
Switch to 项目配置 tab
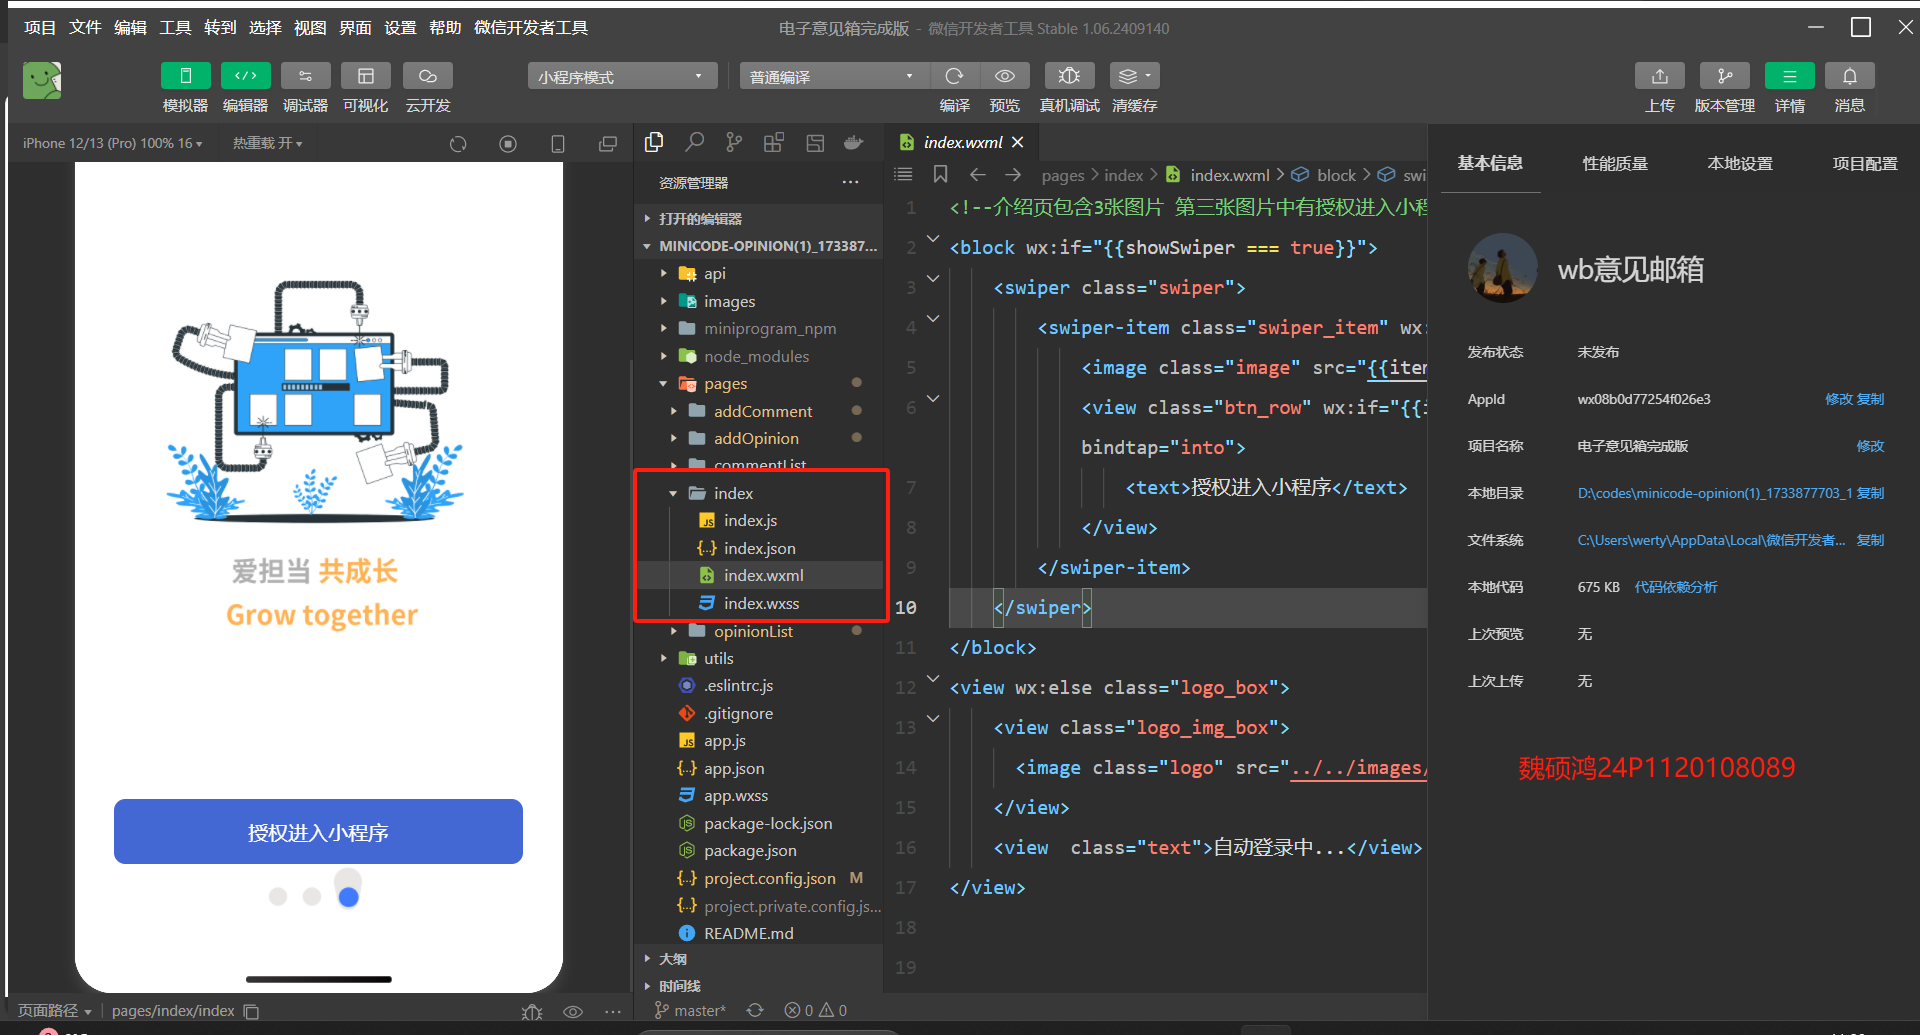pyautogui.click(x=1865, y=163)
